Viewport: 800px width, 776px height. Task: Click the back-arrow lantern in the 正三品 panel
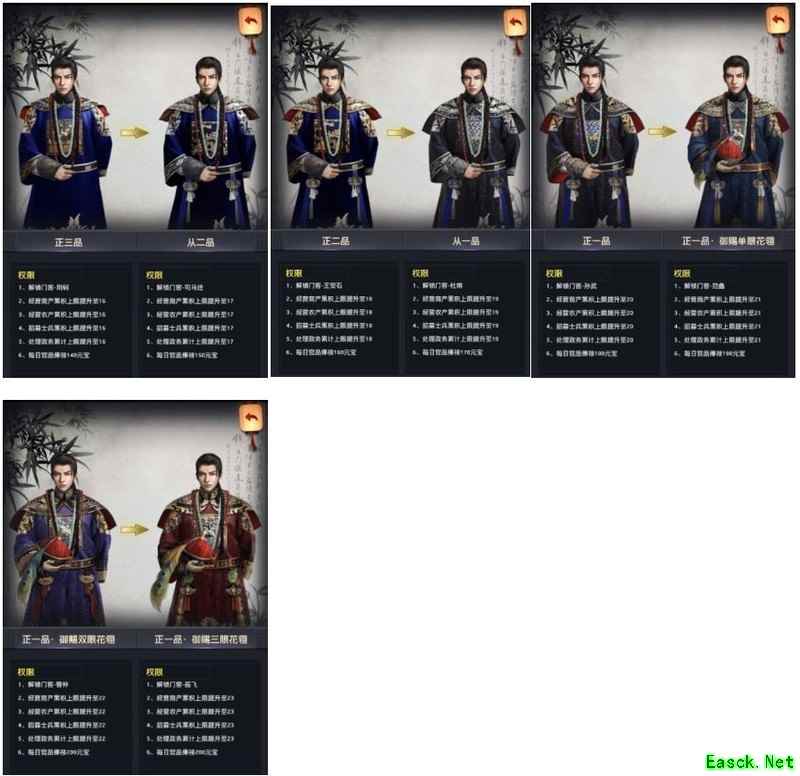tap(251, 22)
